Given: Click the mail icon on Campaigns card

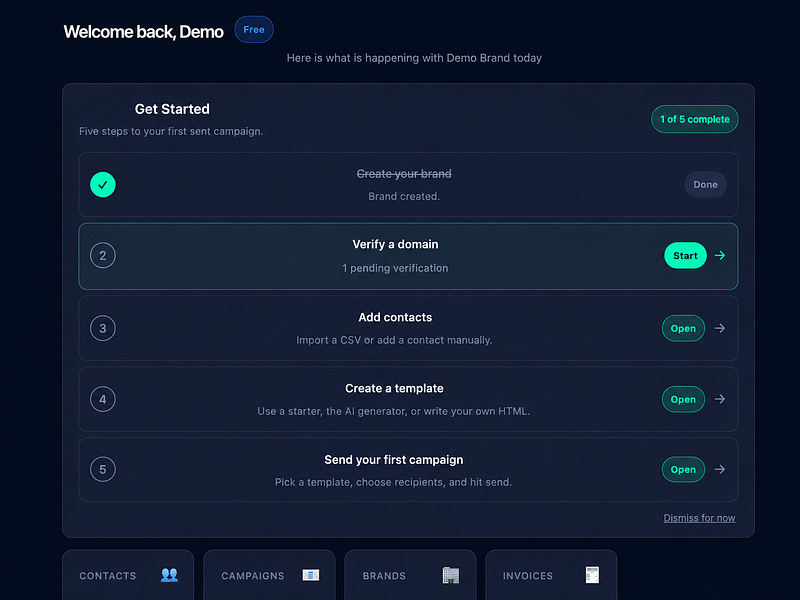Looking at the screenshot, I should pos(311,575).
